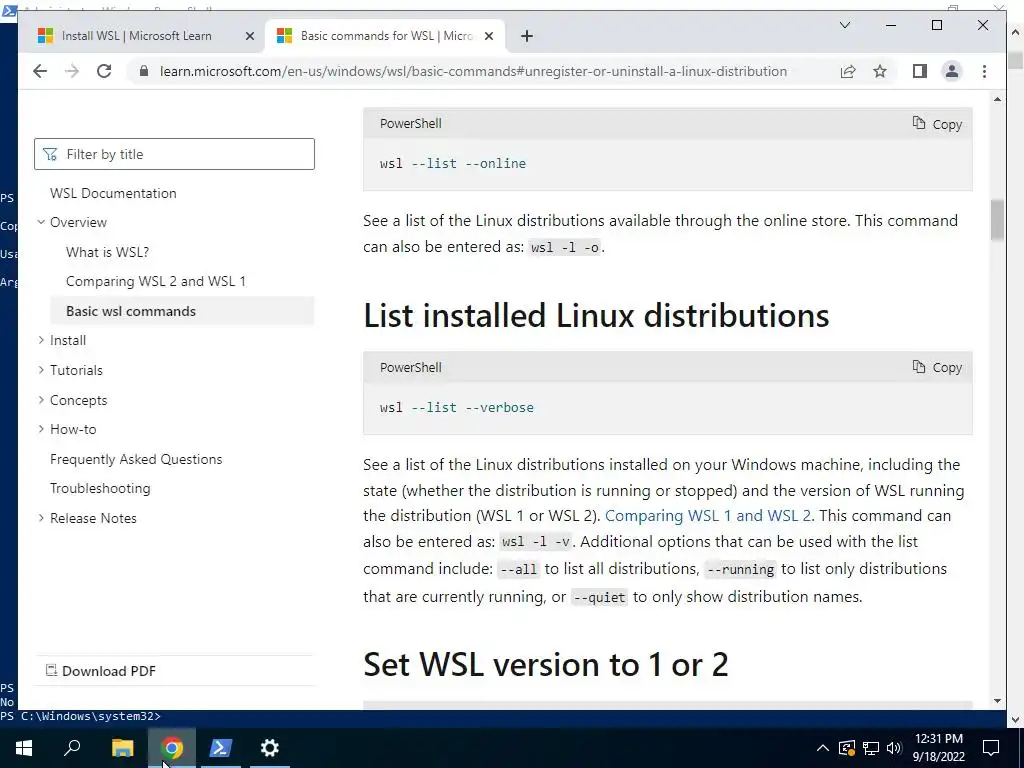Screen dimensions: 1024x768
Task: Click the Chrome taskbar icon
Action: coord(172,748)
